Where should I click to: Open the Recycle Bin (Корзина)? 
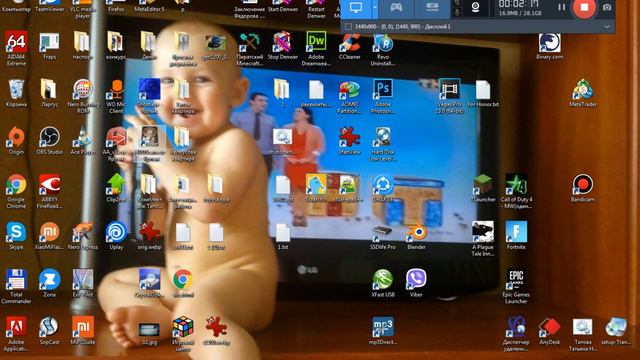(16, 93)
